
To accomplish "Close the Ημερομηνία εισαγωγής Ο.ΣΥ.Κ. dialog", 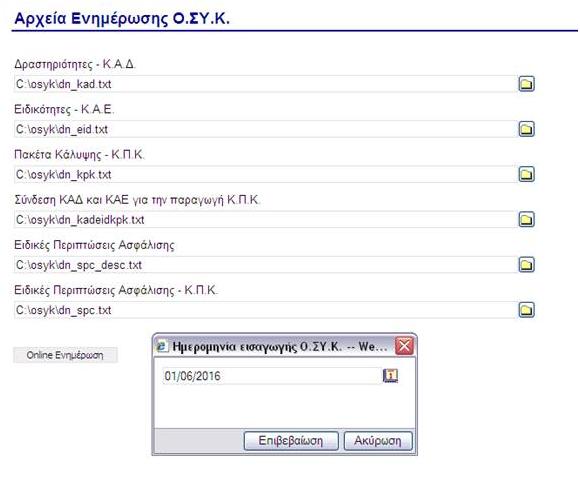I will pos(404,347).
